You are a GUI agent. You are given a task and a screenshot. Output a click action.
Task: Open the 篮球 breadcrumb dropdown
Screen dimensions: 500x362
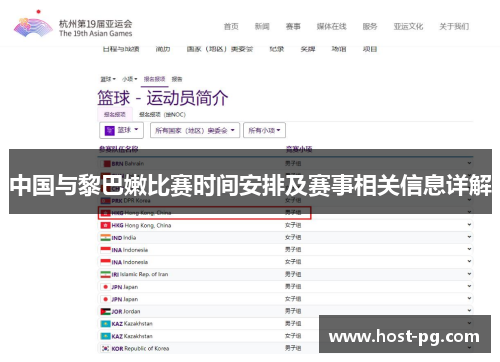108,79
